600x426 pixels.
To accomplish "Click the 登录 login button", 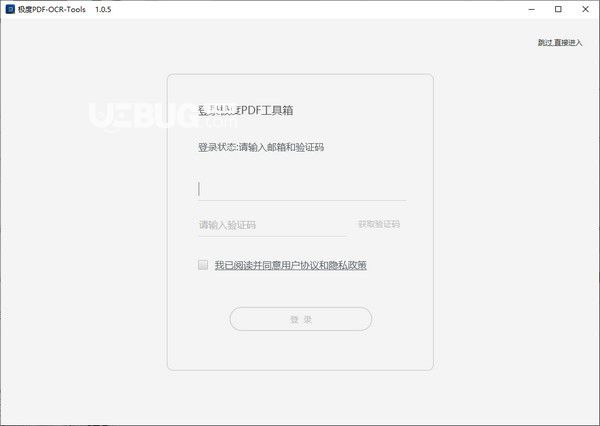I will coord(301,319).
